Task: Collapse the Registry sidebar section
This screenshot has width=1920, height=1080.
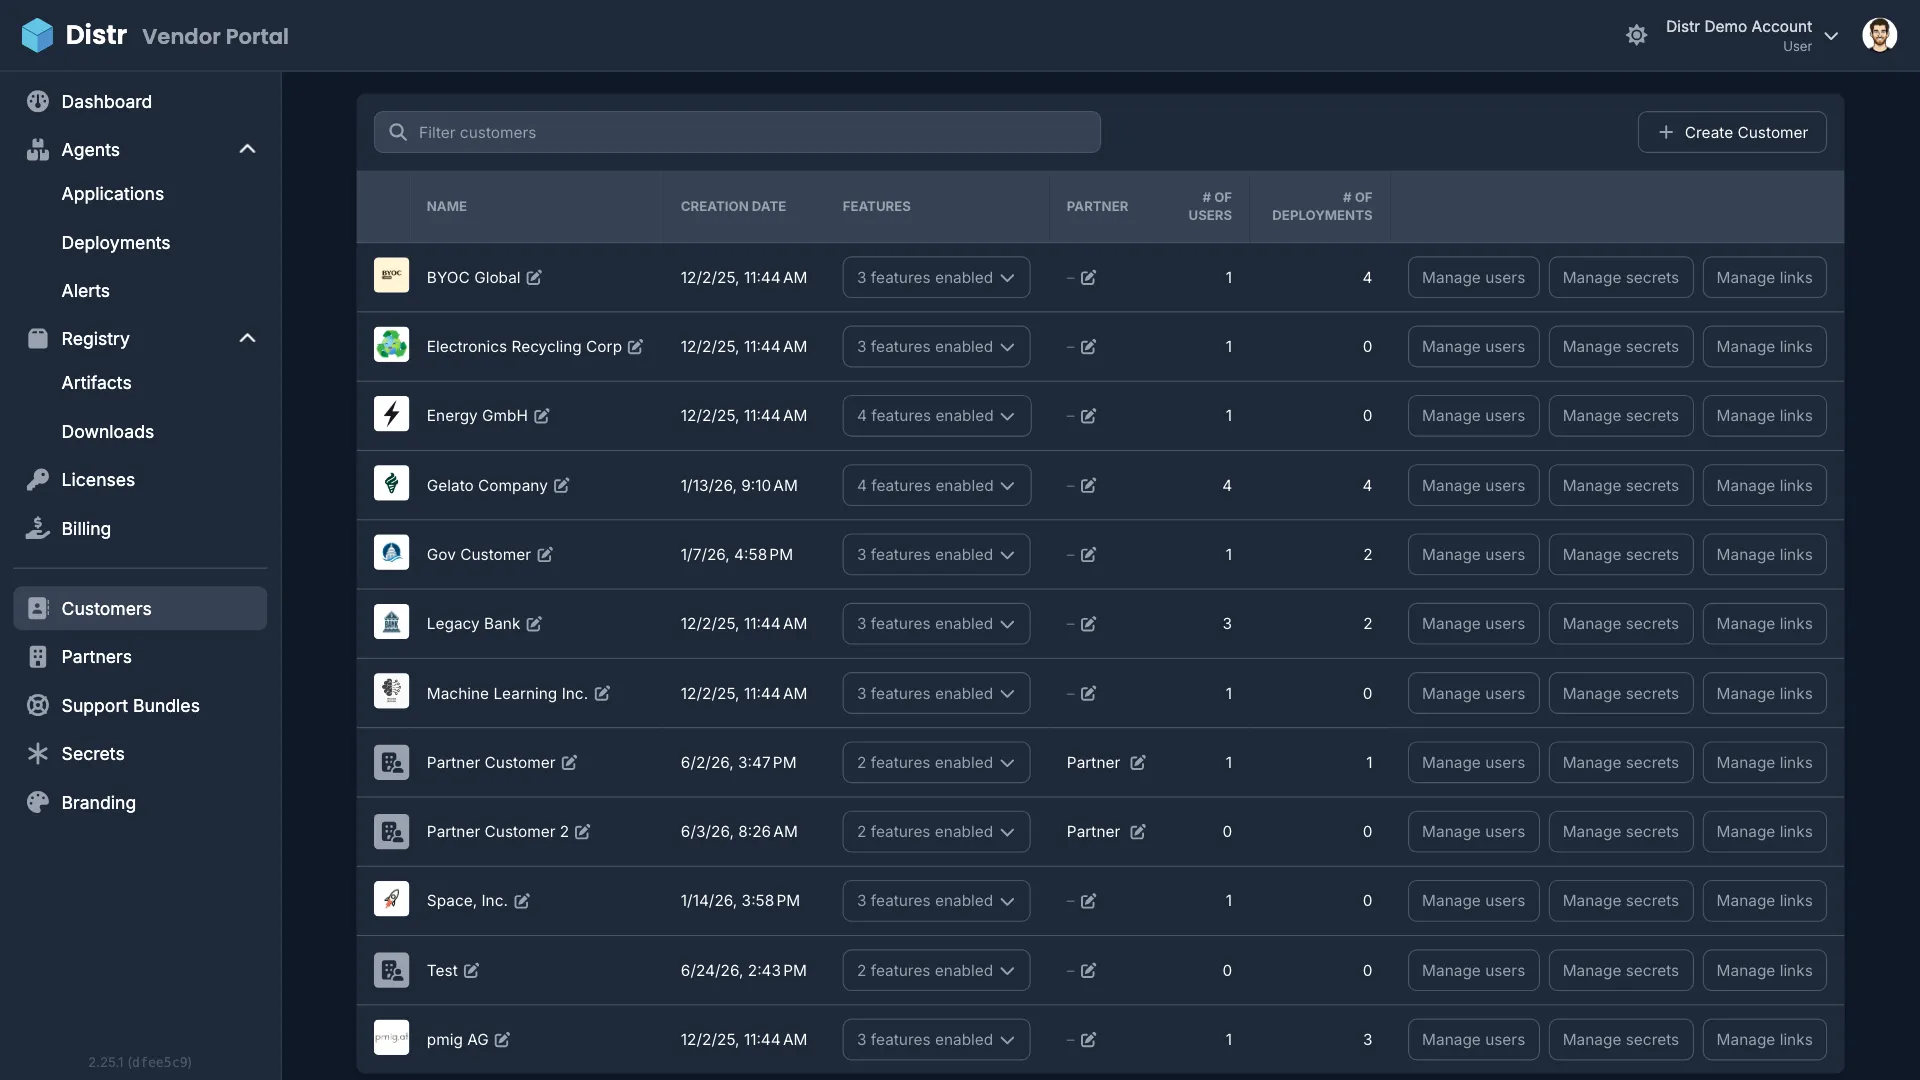Action: pyautogui.click(x=247, y=338)
